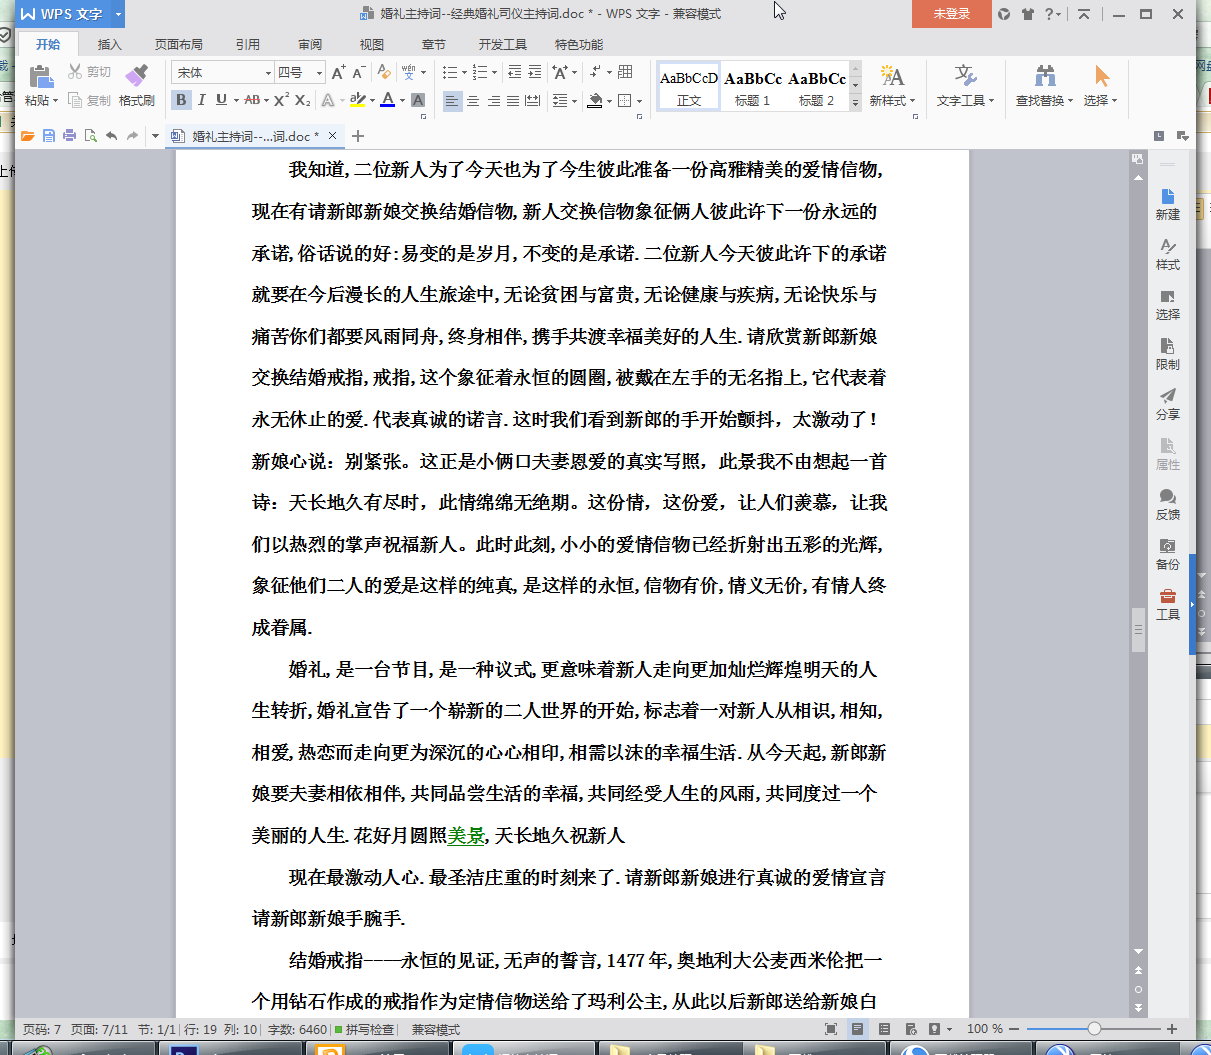The image size is (1211, 1055).
Task: Open WPS 文字 application menu arrow
Action: [x=118, y=14]
